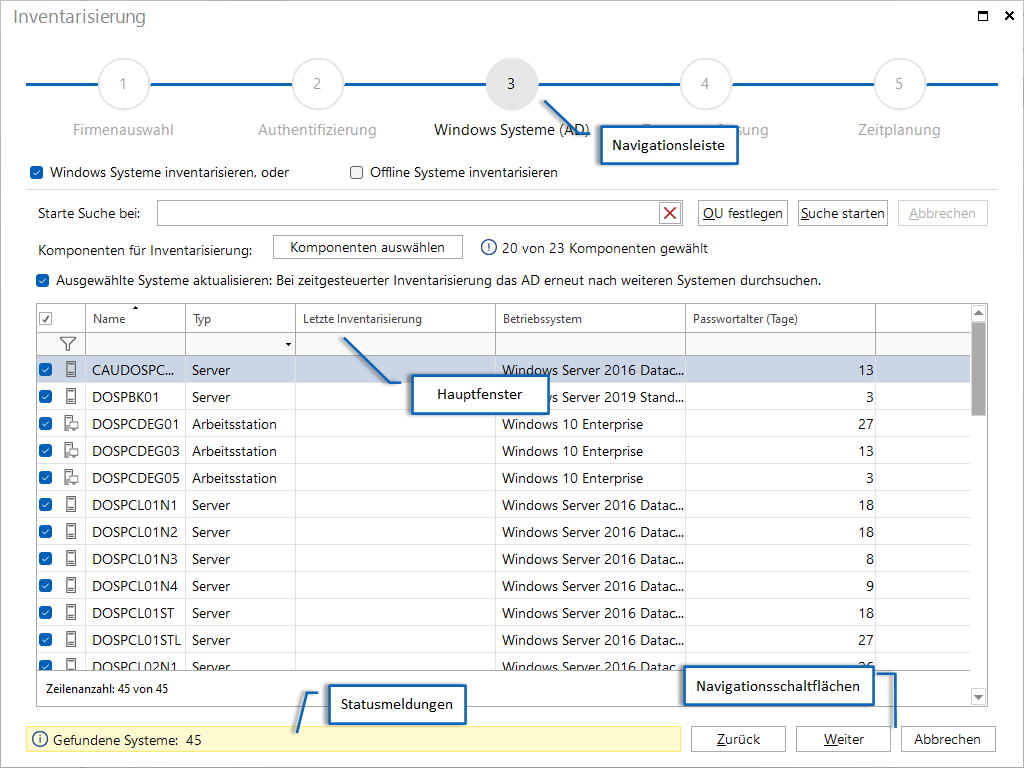Uncheck the DOSPCDEG03 row checkbox

[46, 451]
